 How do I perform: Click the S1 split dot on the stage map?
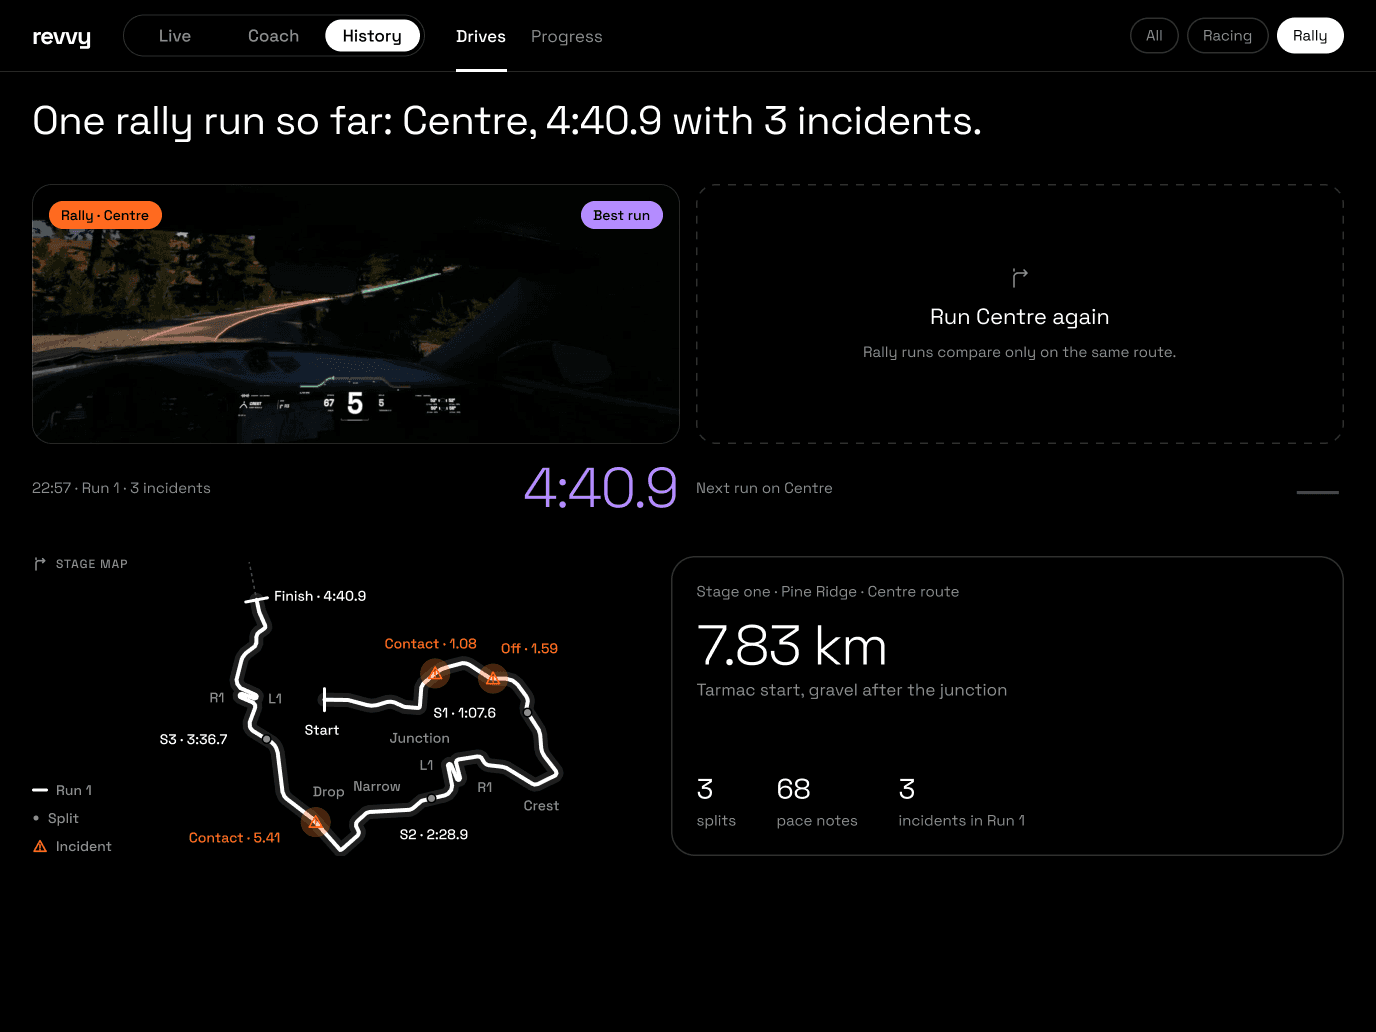click(528, 713)
